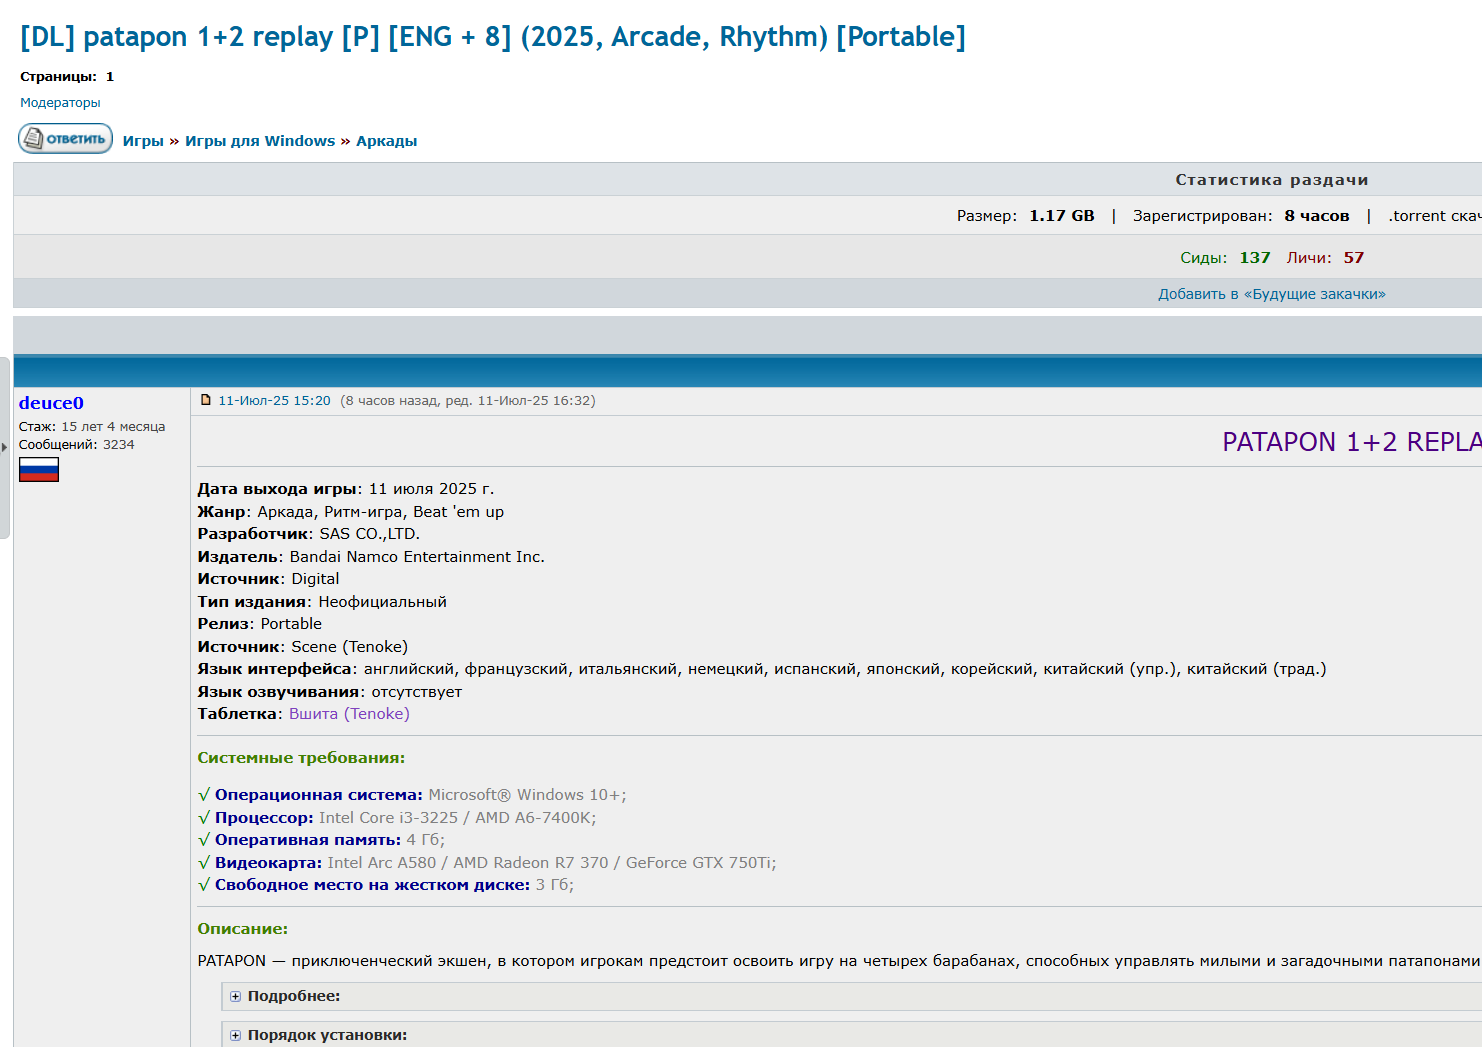Click the Операционная система requirement line
This screenshot has height=1047, width=1482.
point(412,795)
